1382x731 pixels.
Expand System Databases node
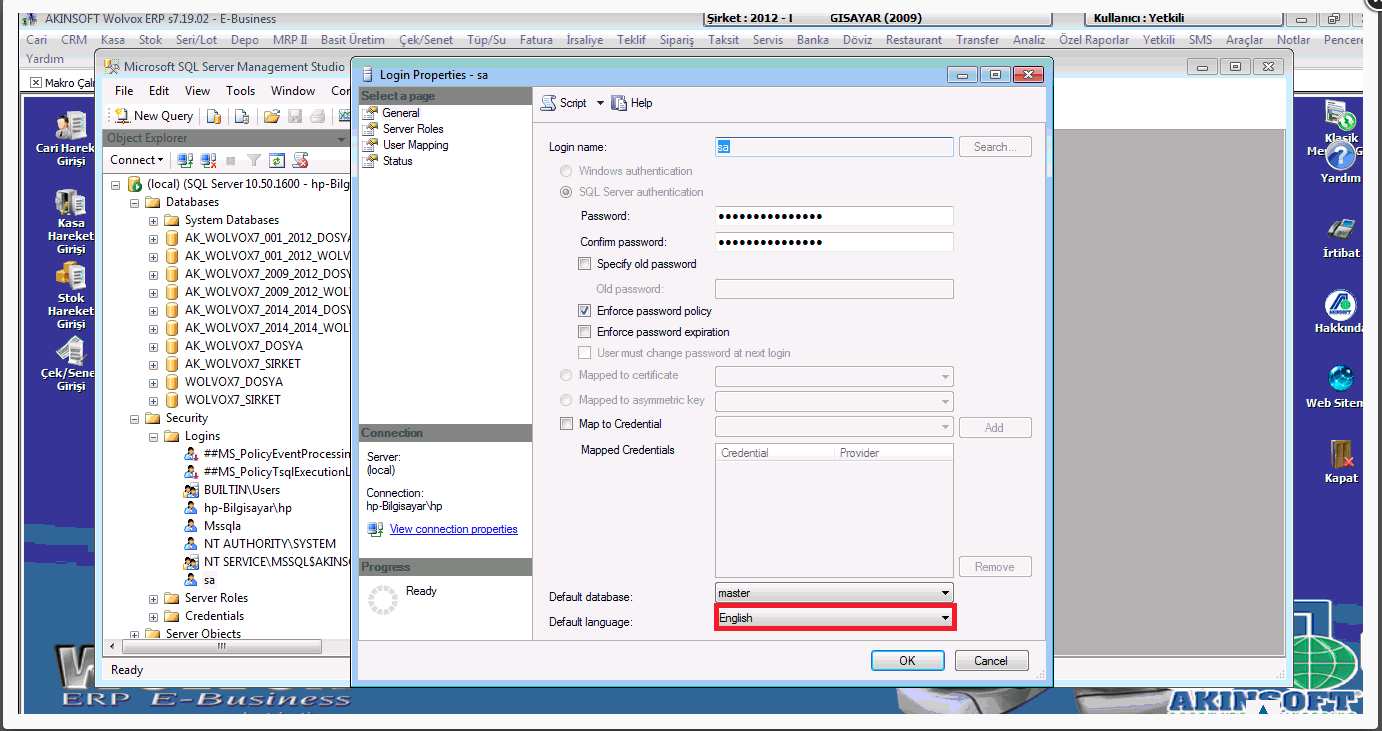click(x=153, y=220)
